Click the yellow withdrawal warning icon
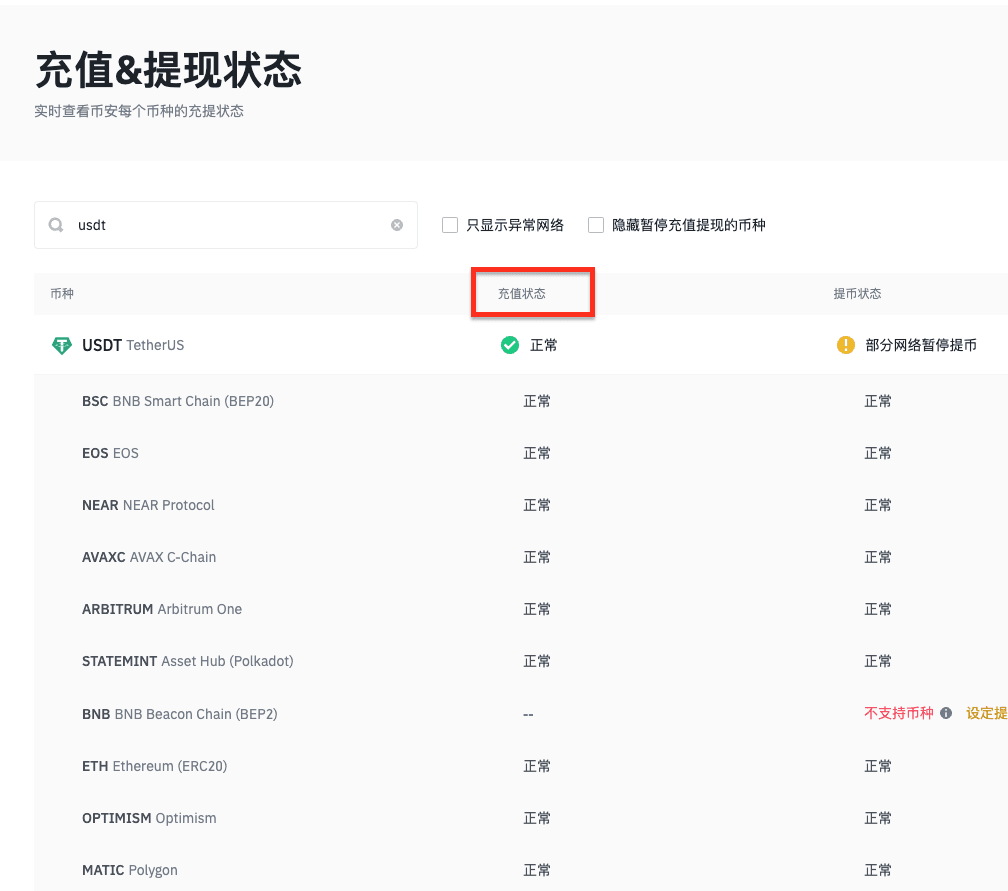1008x891 pixels. coord(845,345)
